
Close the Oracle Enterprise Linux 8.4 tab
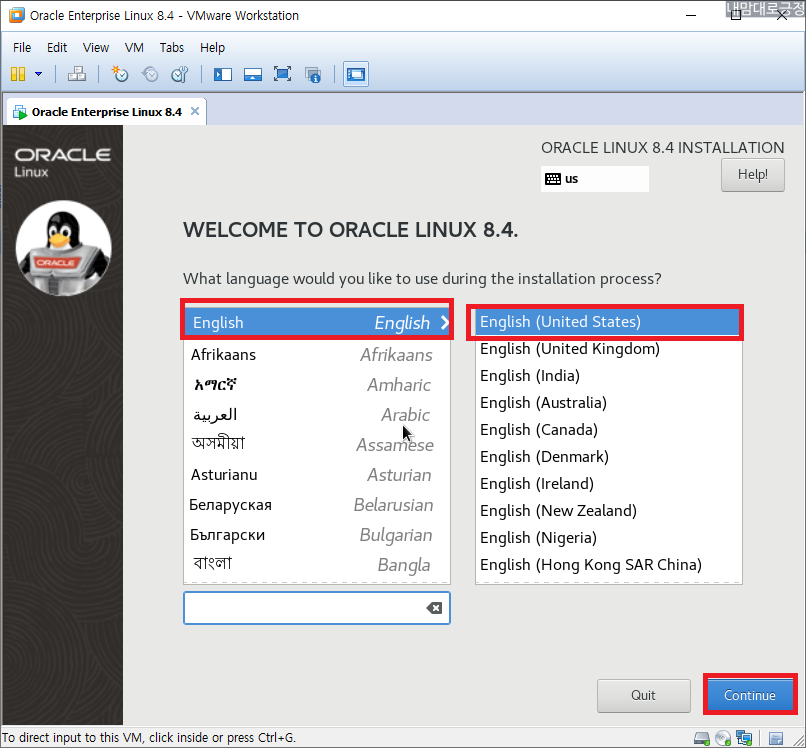coord(195,111)
